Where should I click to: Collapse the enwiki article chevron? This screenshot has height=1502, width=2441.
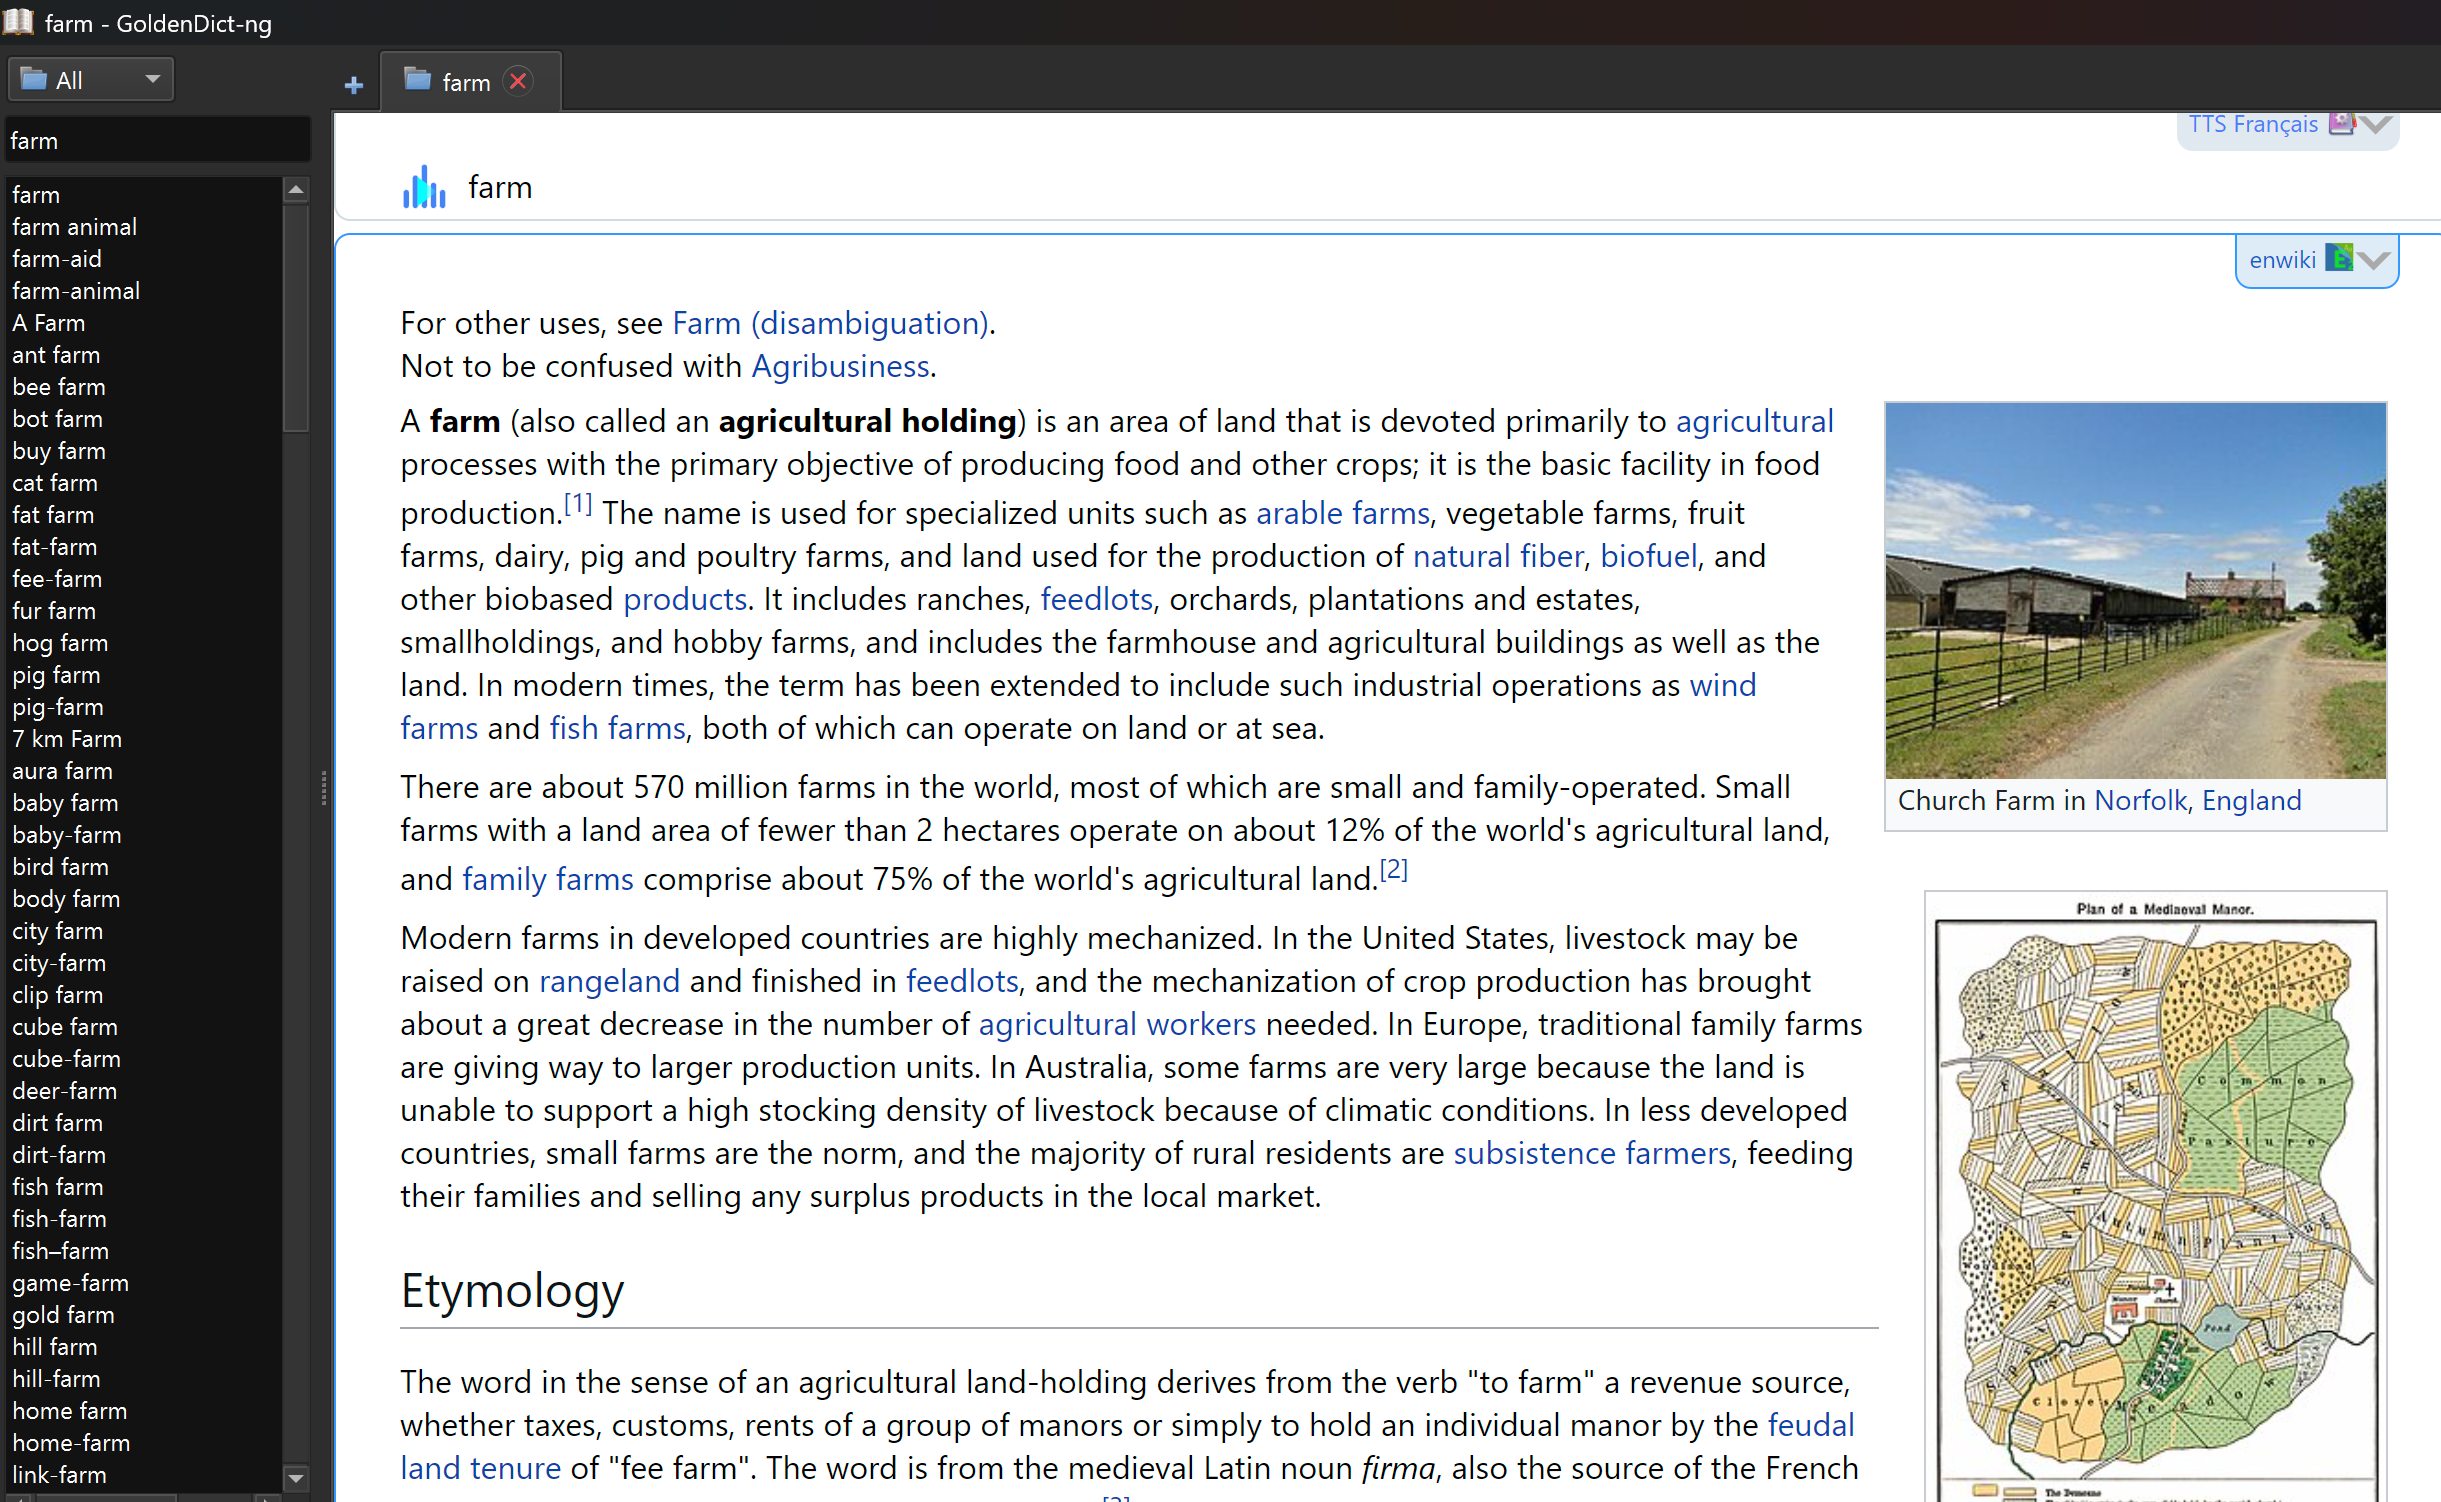coord(2373,260)
